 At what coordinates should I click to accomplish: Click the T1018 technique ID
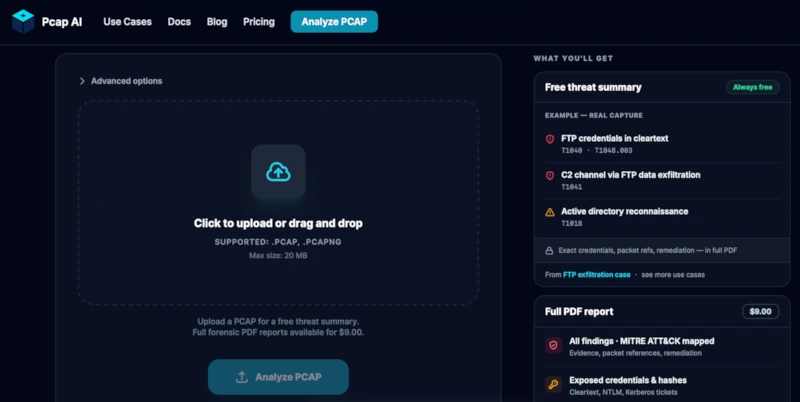point(571,223)
